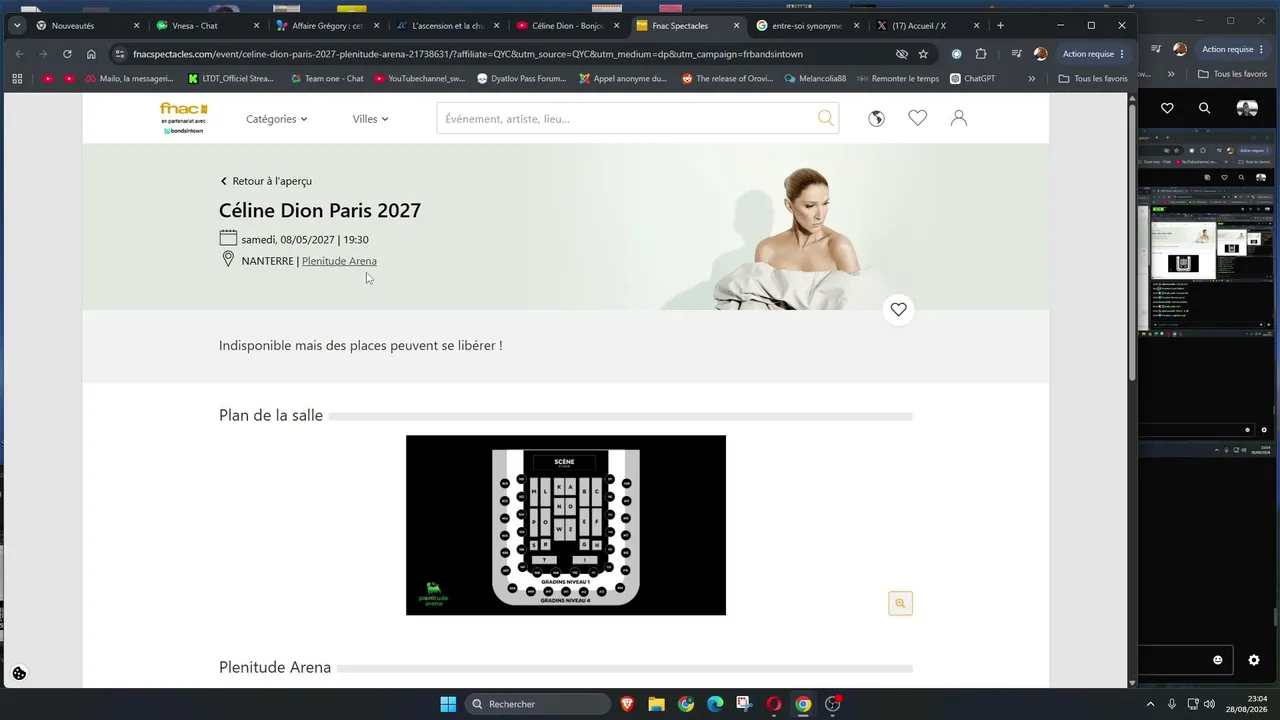Click the tracking protection eye icon
Image resolution: width=1280 pixels, height=720 pixels.
click(902, 54)
